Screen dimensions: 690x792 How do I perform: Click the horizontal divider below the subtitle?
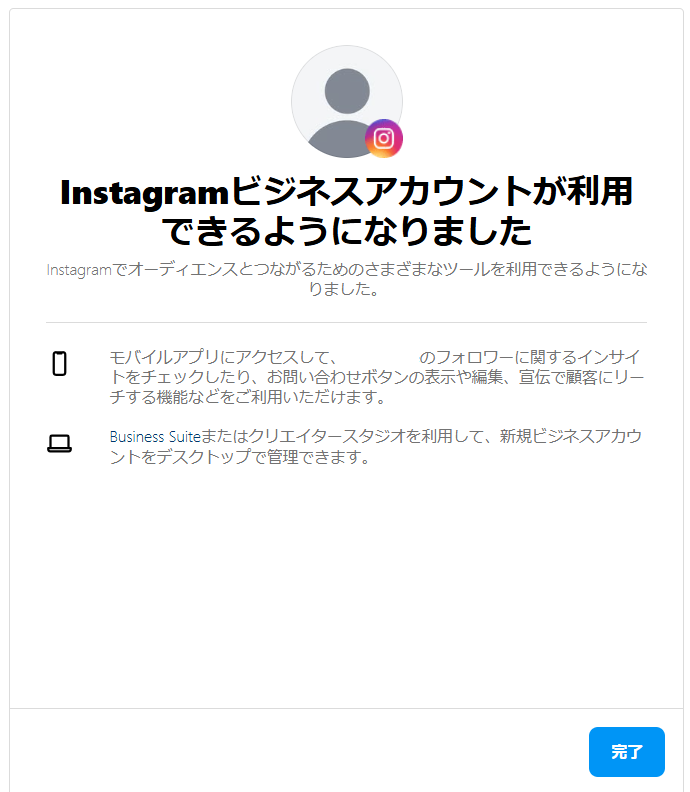(x=347, y=322)
